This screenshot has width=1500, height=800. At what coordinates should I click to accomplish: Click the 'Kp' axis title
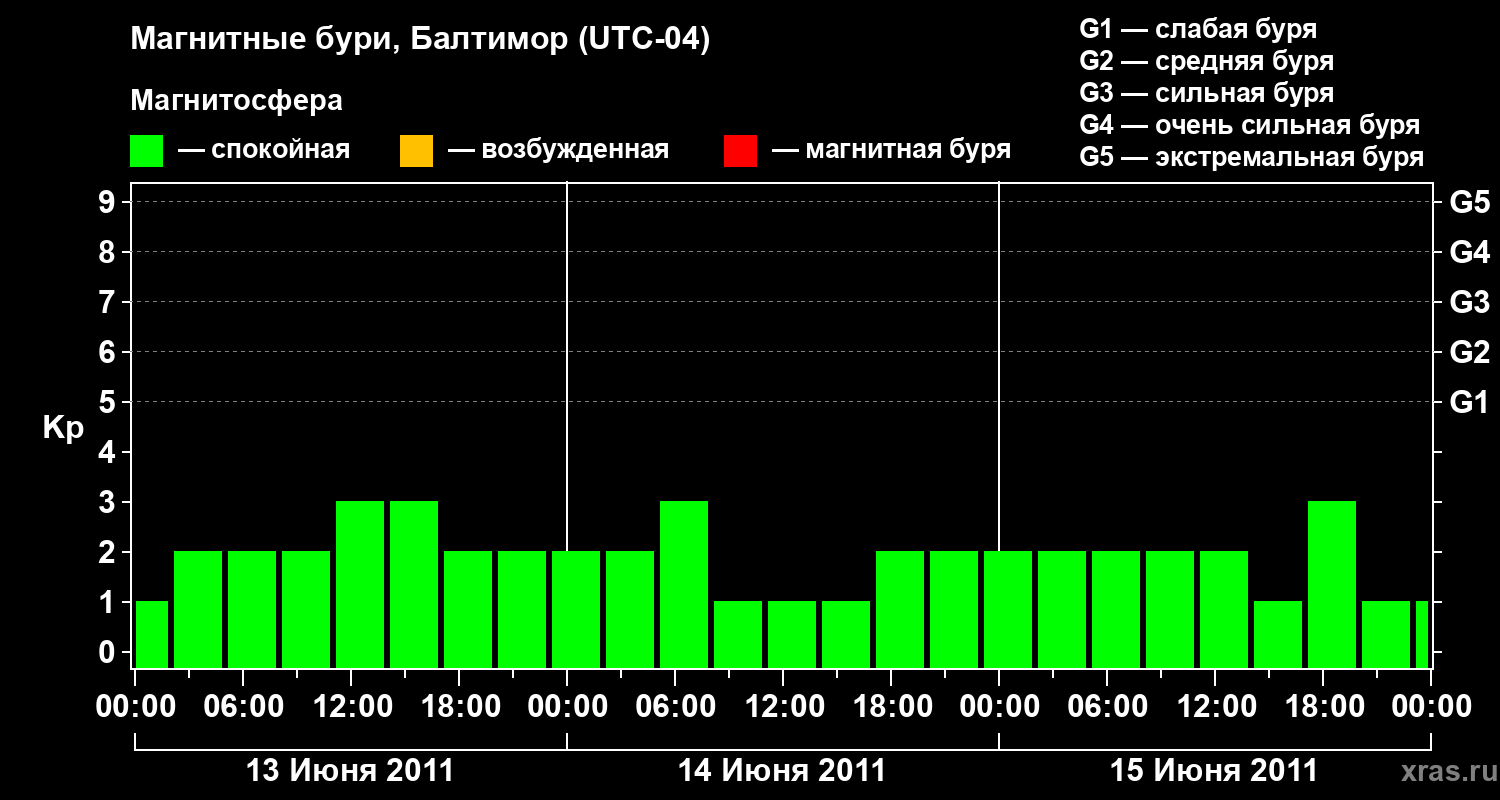click(x=63, y=429)
